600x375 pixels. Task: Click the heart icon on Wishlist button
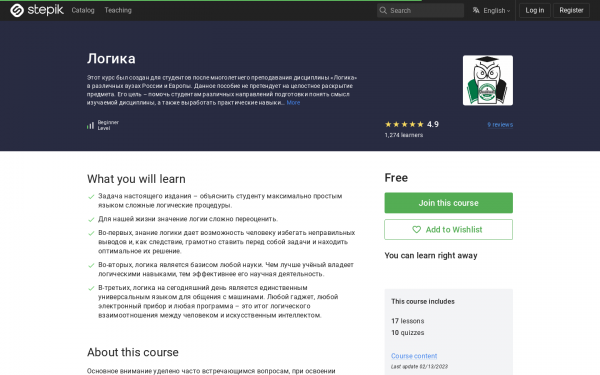tap(416, 230)
